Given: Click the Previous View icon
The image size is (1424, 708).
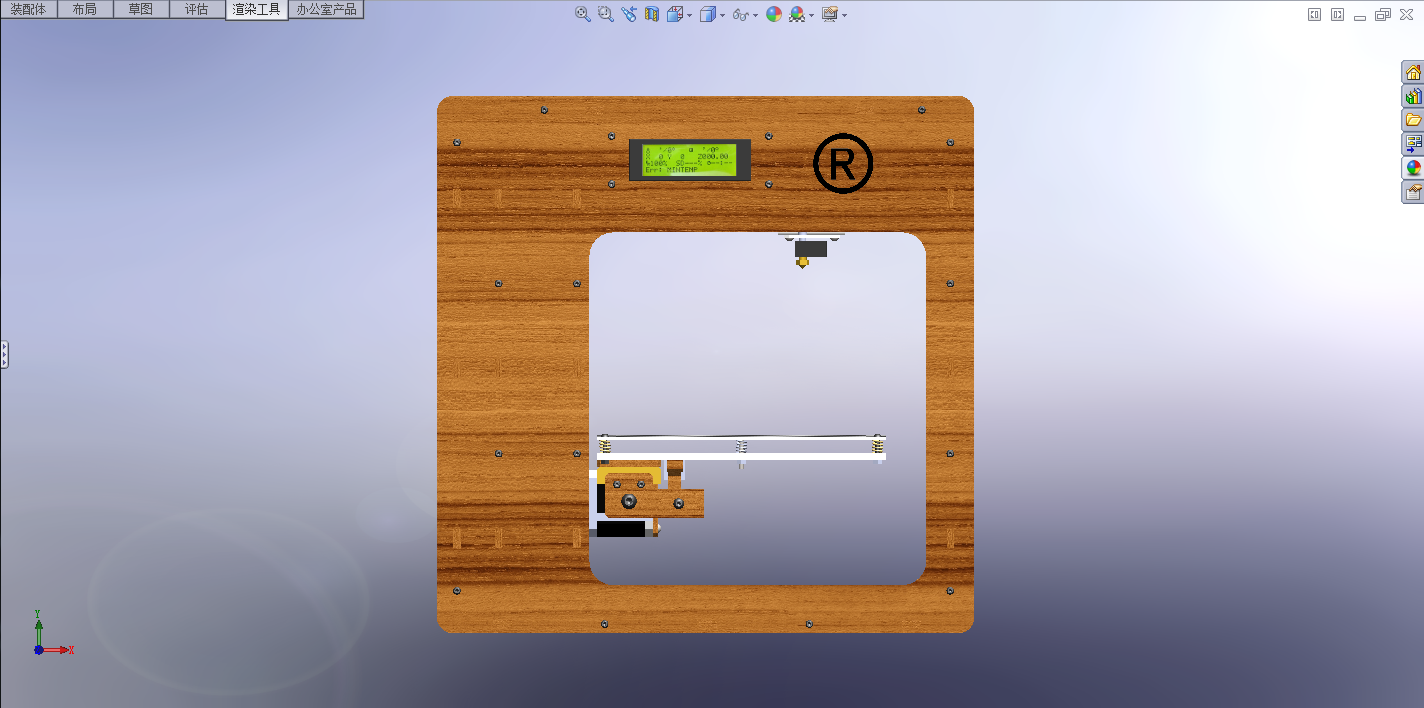Looking at the screenshot, I should pyautogui.click(x=629, y=14).
